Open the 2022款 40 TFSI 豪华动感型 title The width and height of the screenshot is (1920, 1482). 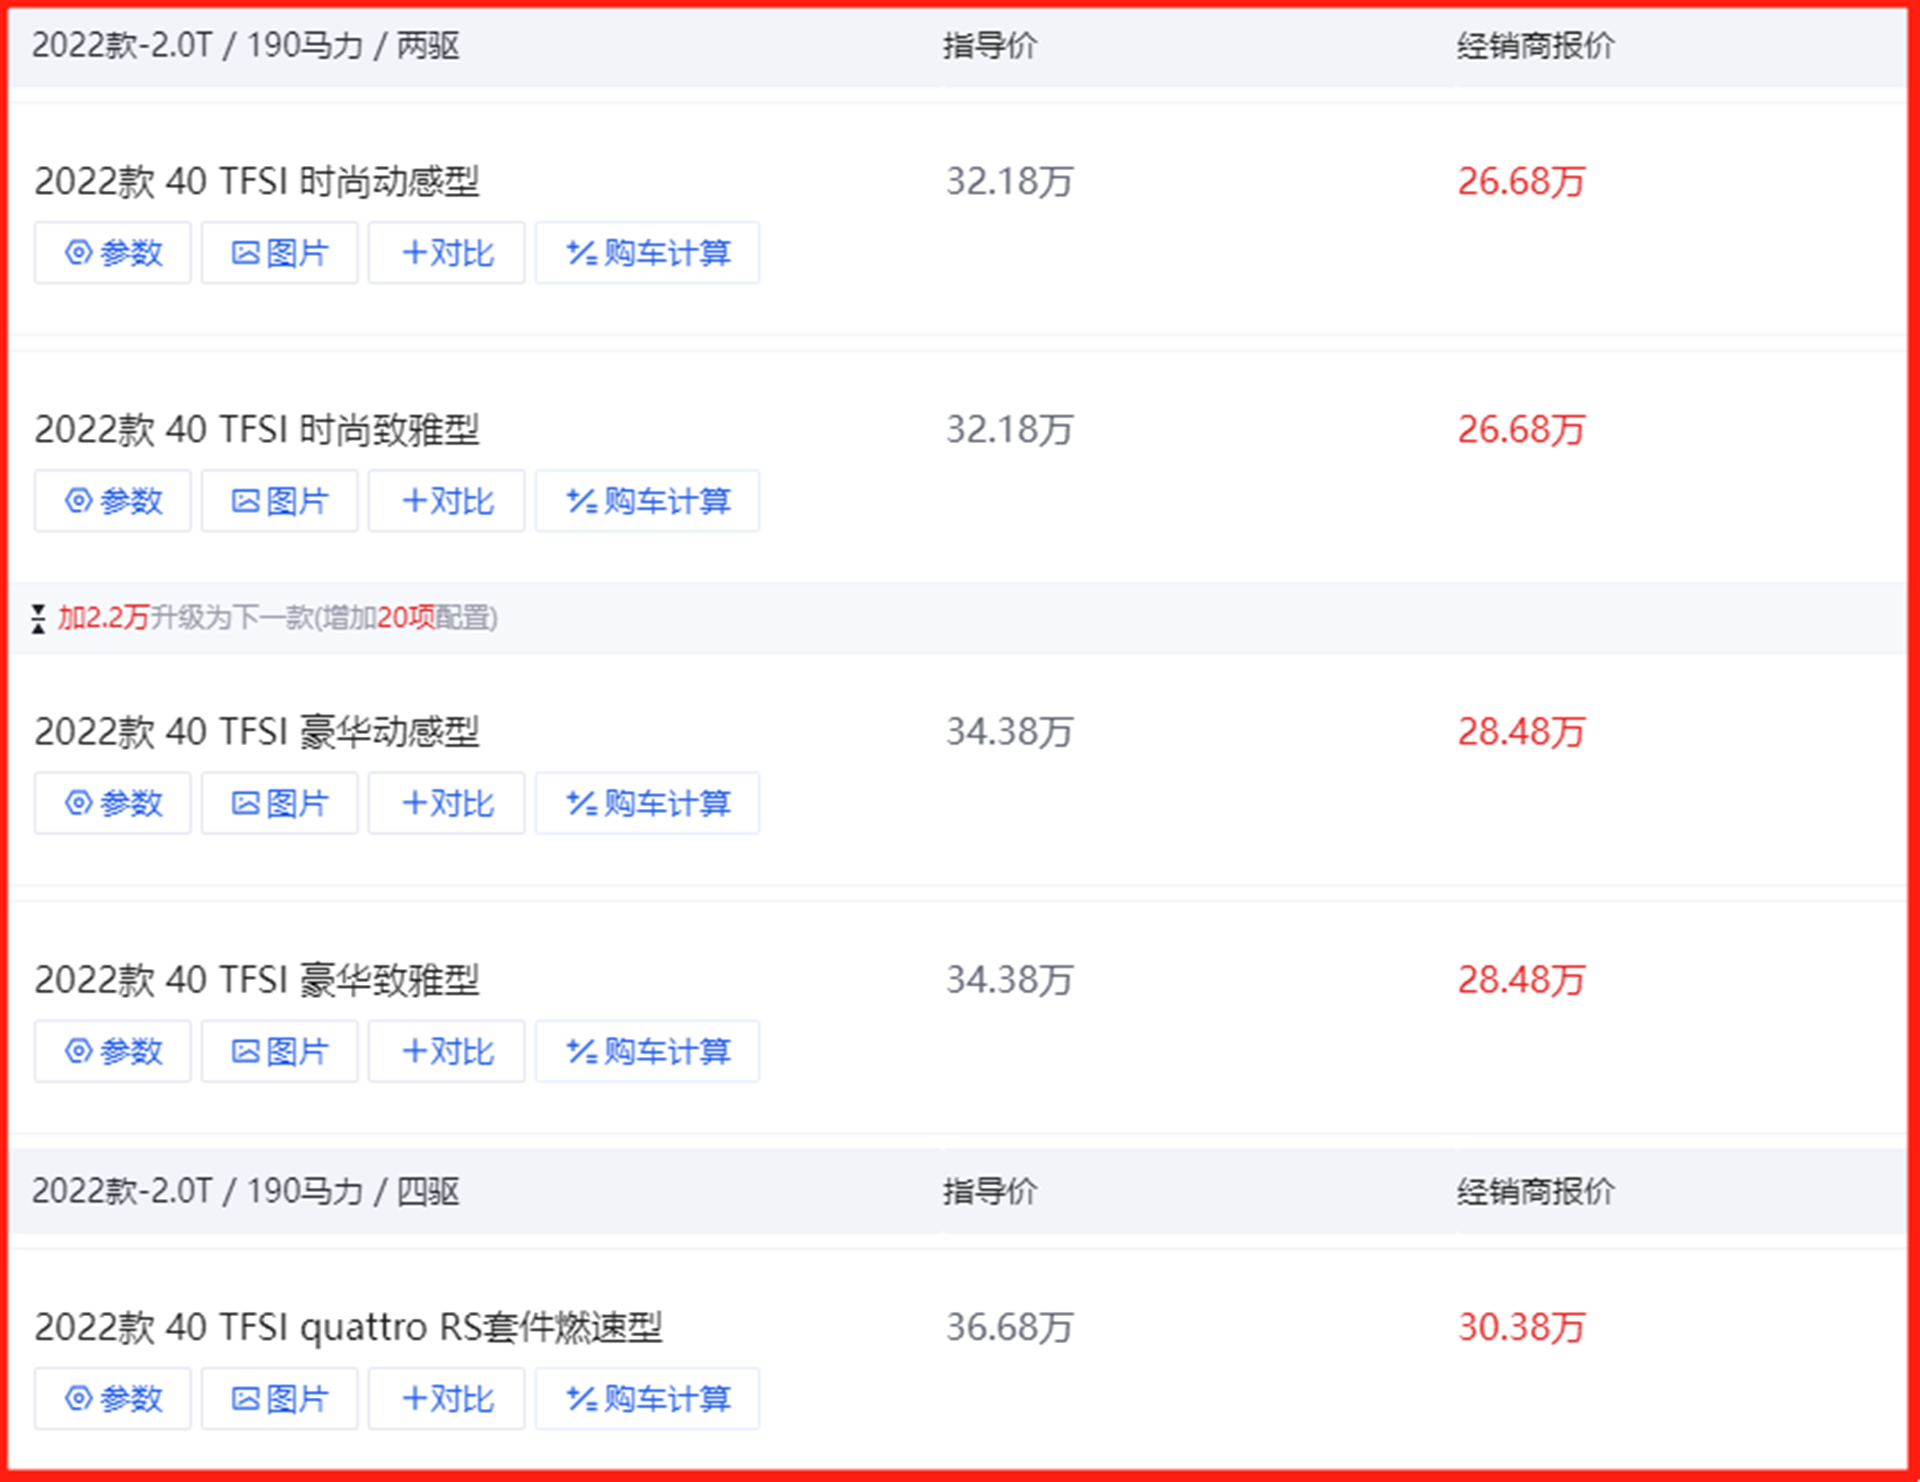coord(257,732)
